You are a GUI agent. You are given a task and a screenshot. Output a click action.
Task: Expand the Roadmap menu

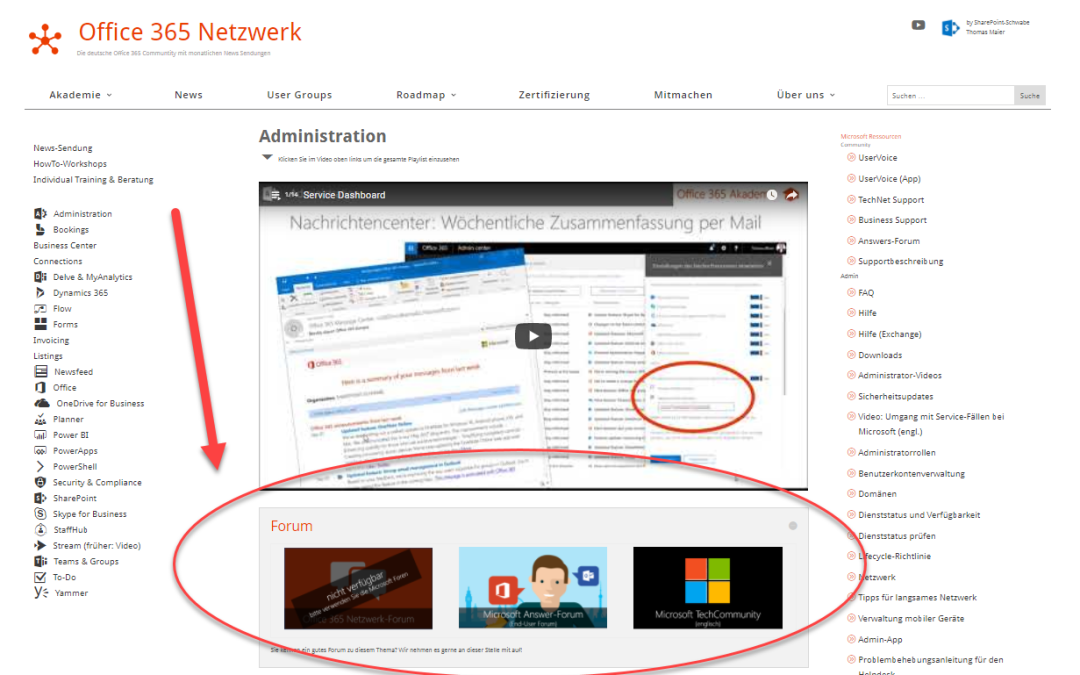pos(426,95)
